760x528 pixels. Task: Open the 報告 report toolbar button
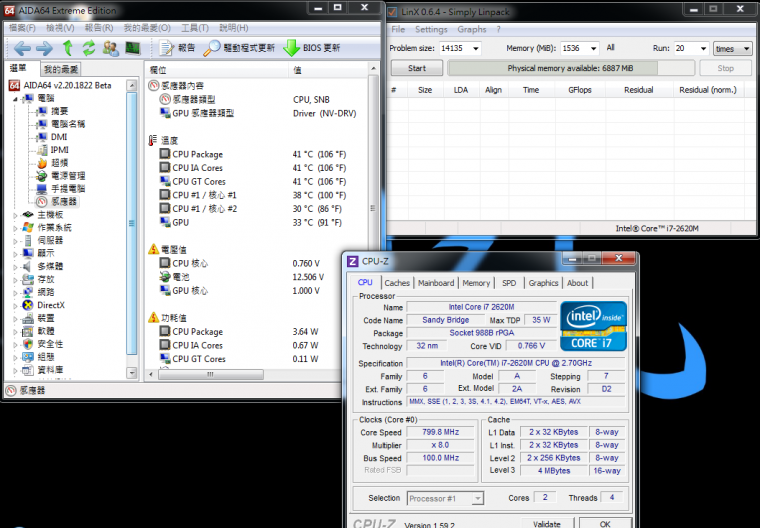(x=177, y=48)
